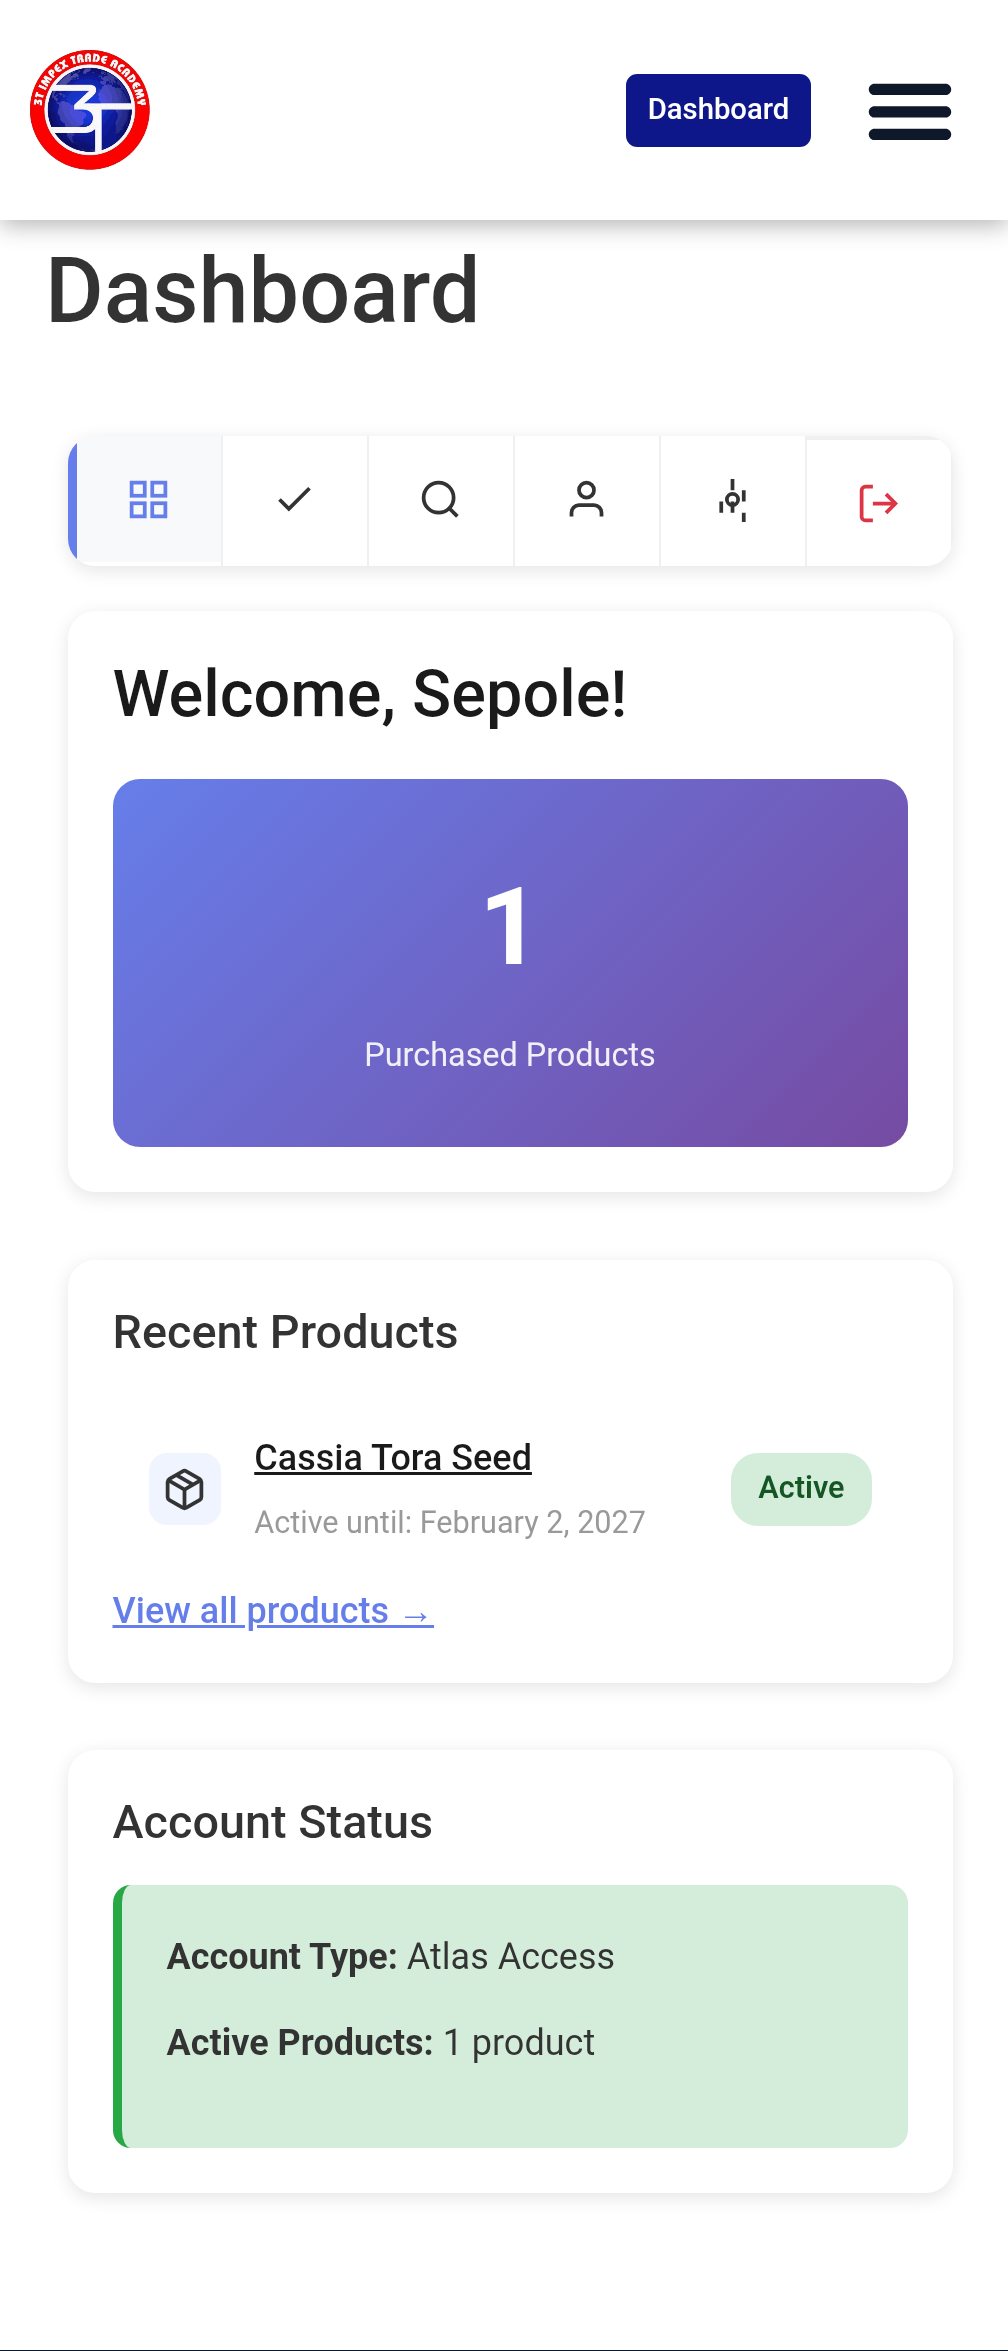1008x2351 pixels.
Task: Click the Account Type: Atlas Access line
Action: coord(390,1957)
